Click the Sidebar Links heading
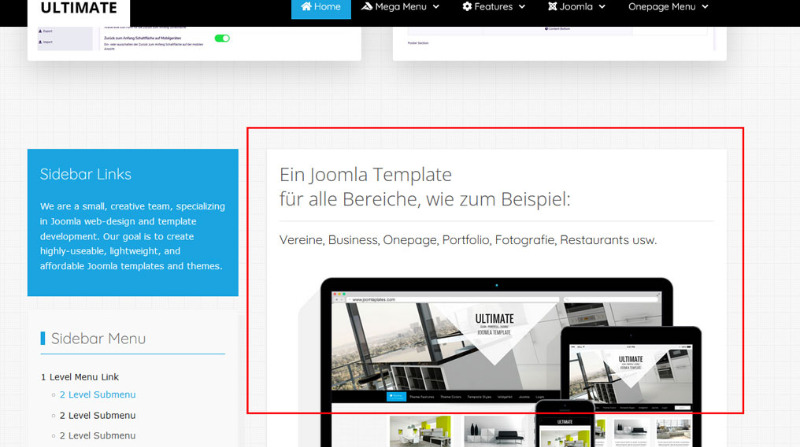 click(86, 174)
